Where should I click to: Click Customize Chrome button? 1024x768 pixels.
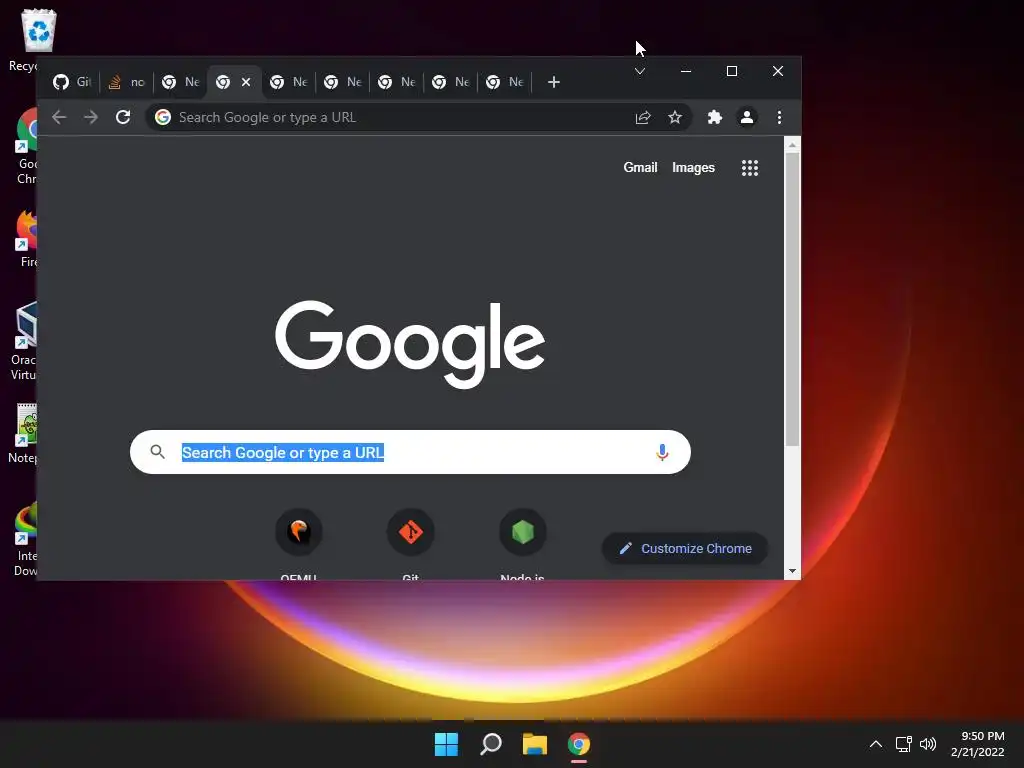point(685,549)
